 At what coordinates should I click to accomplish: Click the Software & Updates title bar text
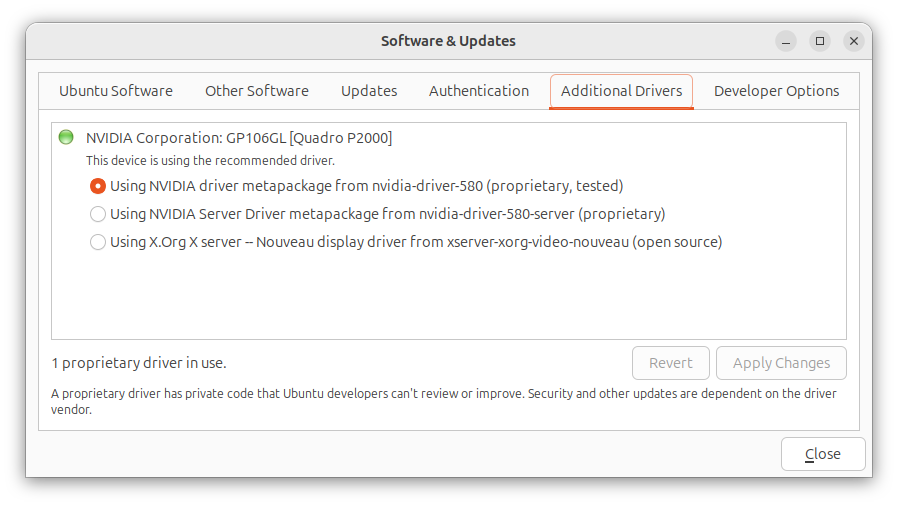(448, 41)
